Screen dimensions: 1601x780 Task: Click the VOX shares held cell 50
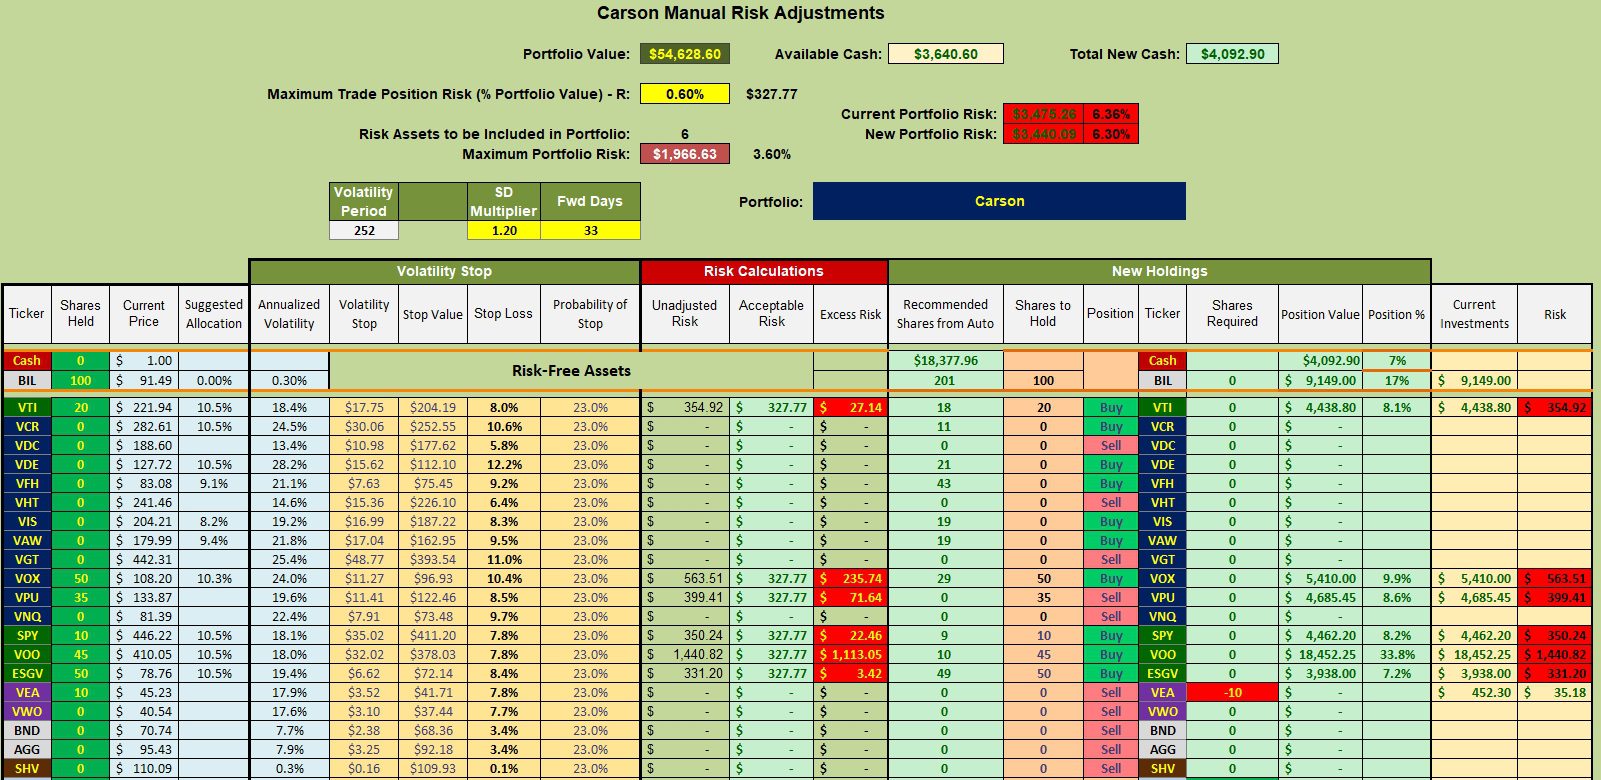click(x=80, y=579)
